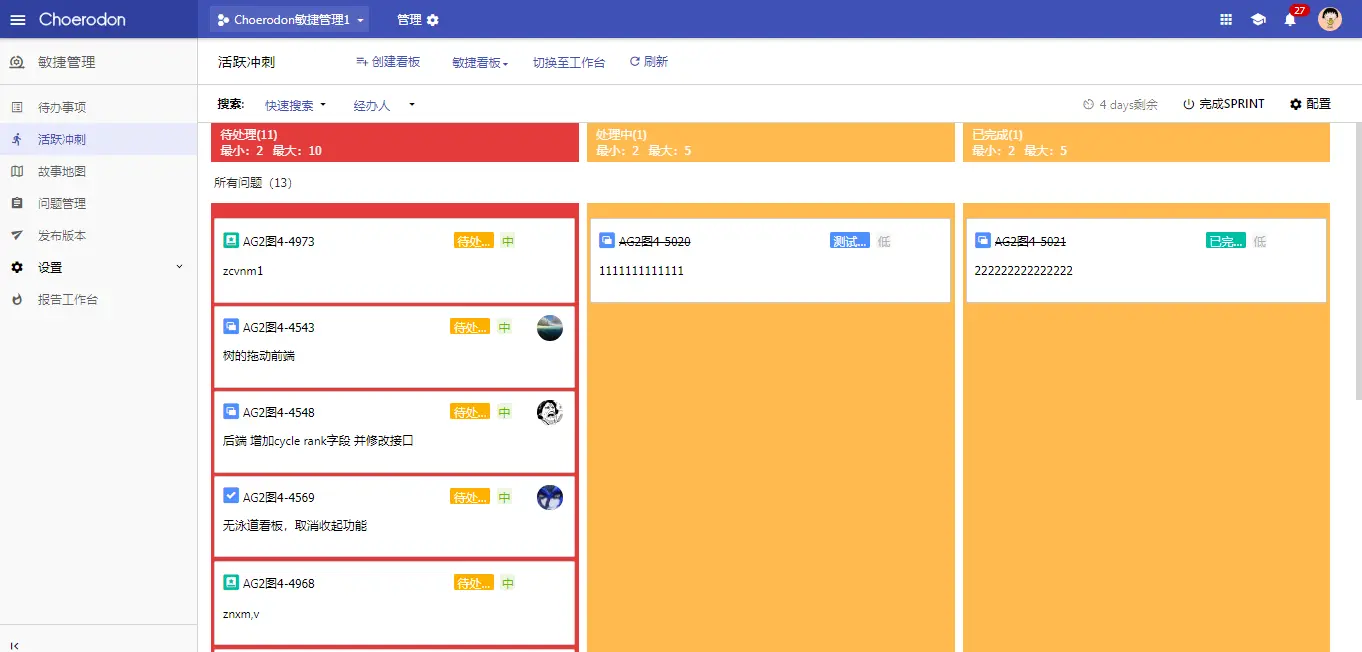Image resolution: width=1362 pixels, height=652 pixels.
Task: Click task checkmark icon of AG2图4-4569
Action: point(231,495)
